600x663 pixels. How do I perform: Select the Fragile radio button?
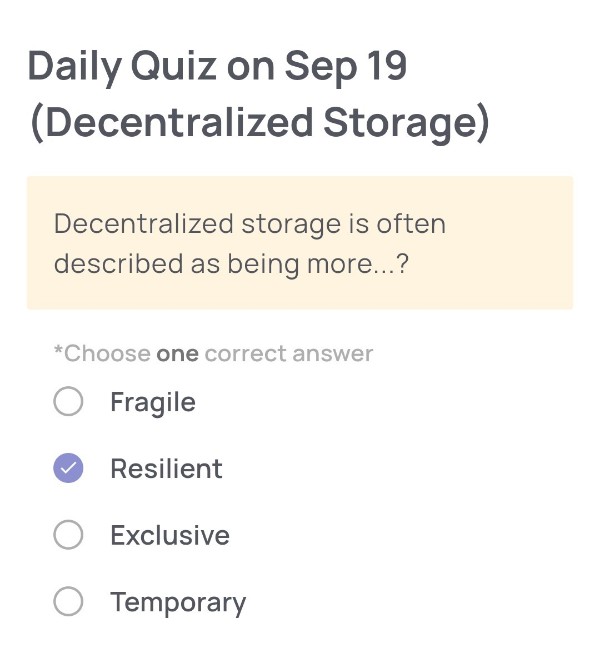pos(68,403)
